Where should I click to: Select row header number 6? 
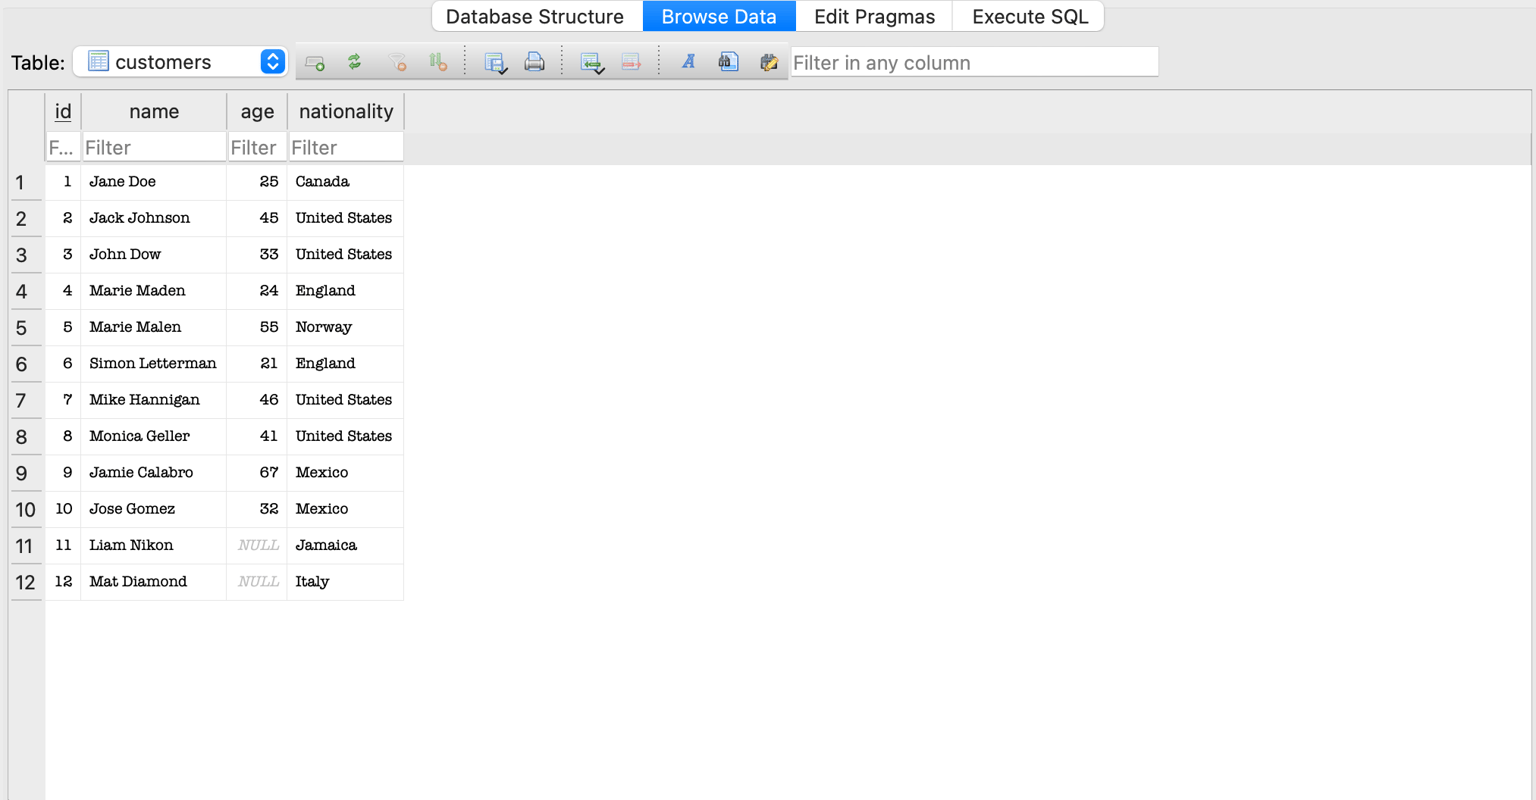click(x=26, y=364)
